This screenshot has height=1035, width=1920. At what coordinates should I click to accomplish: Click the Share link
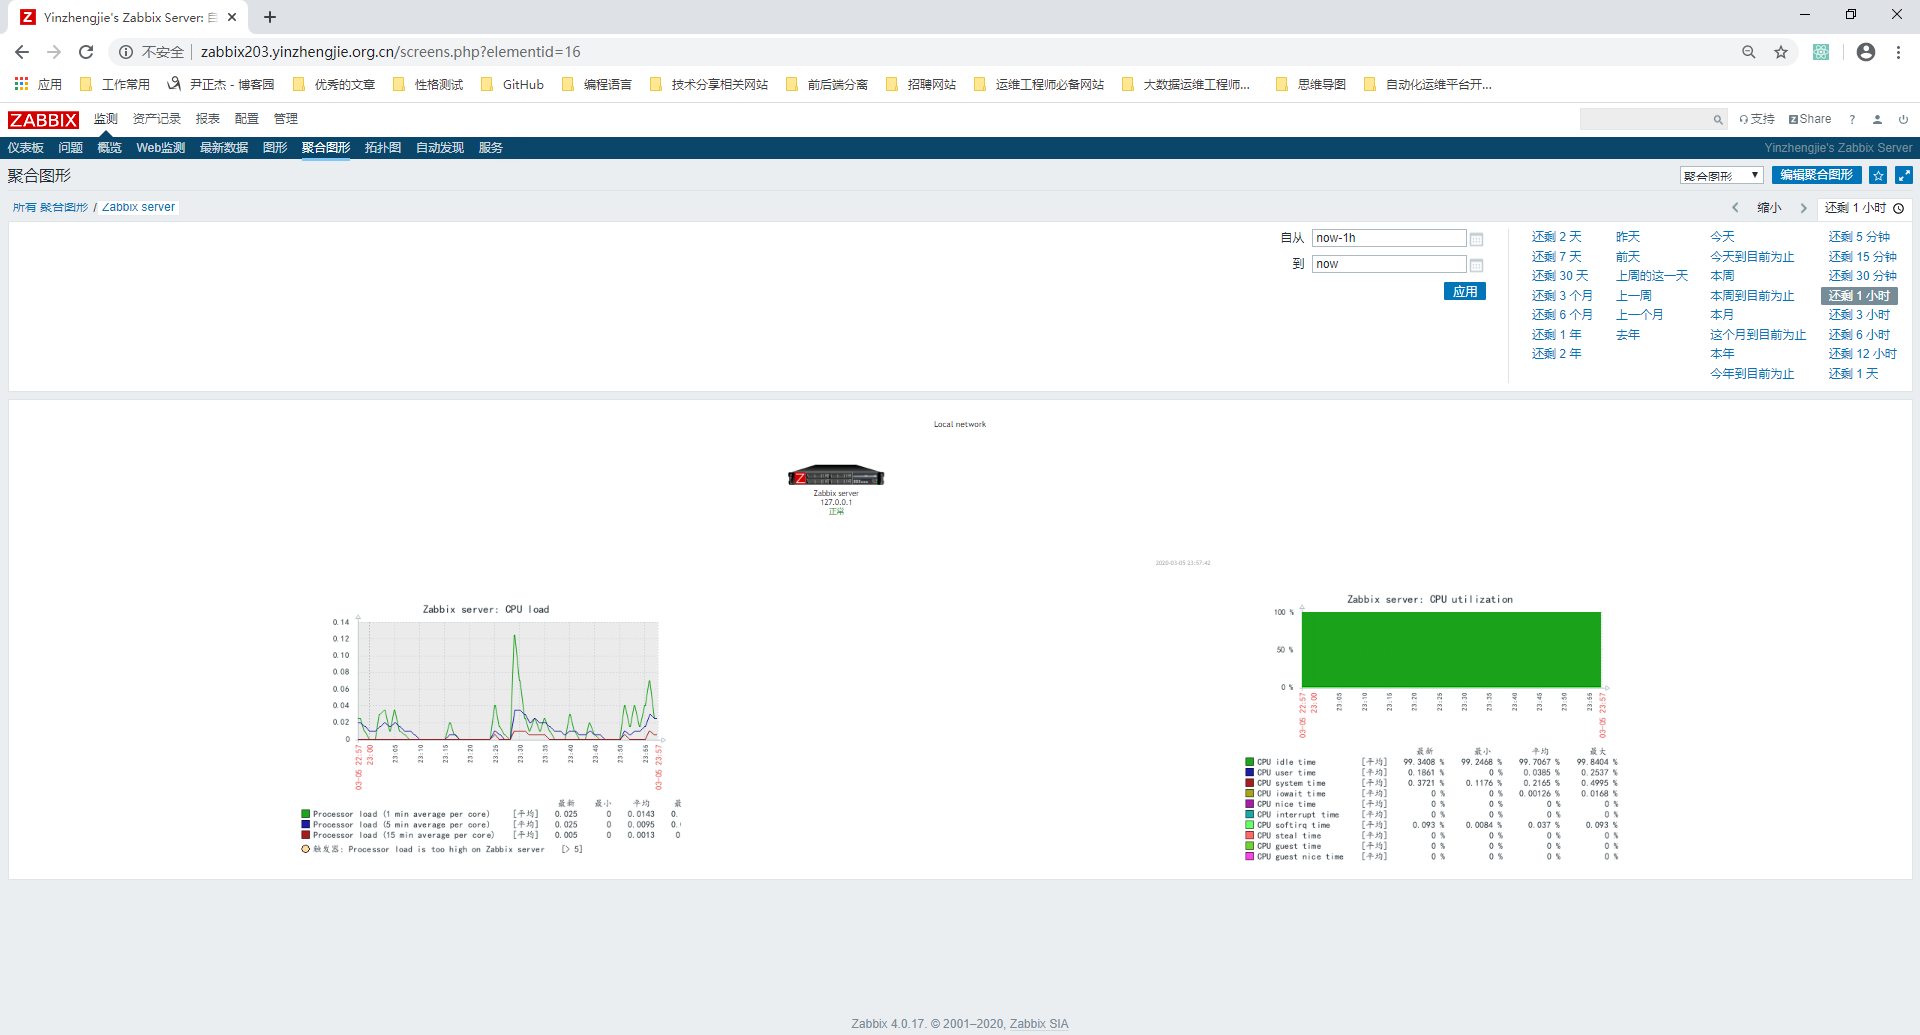click(x=1811, y=119)
